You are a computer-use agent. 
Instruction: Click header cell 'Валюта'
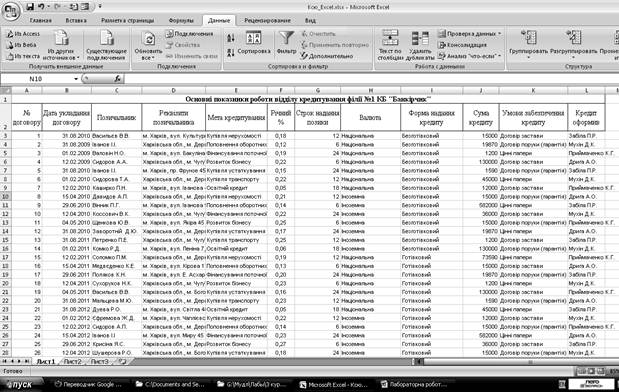click(x=370, y=117)
